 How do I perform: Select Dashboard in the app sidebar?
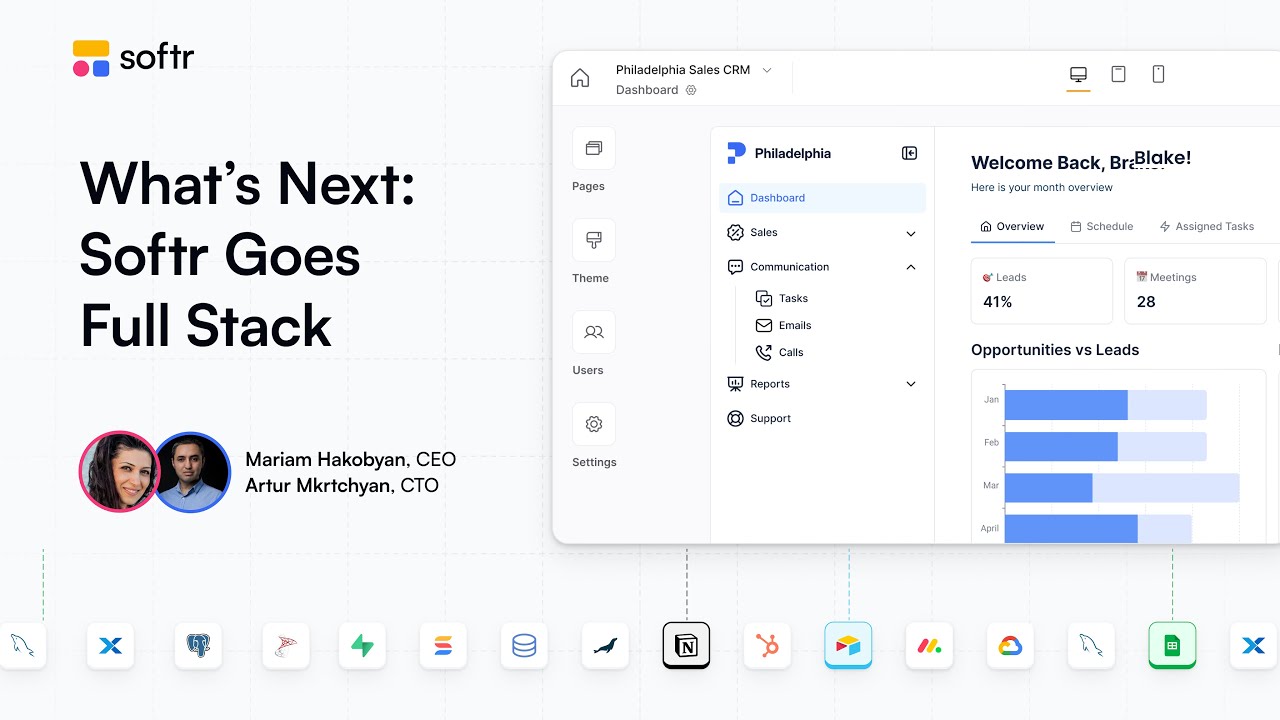tap(822, 198)
